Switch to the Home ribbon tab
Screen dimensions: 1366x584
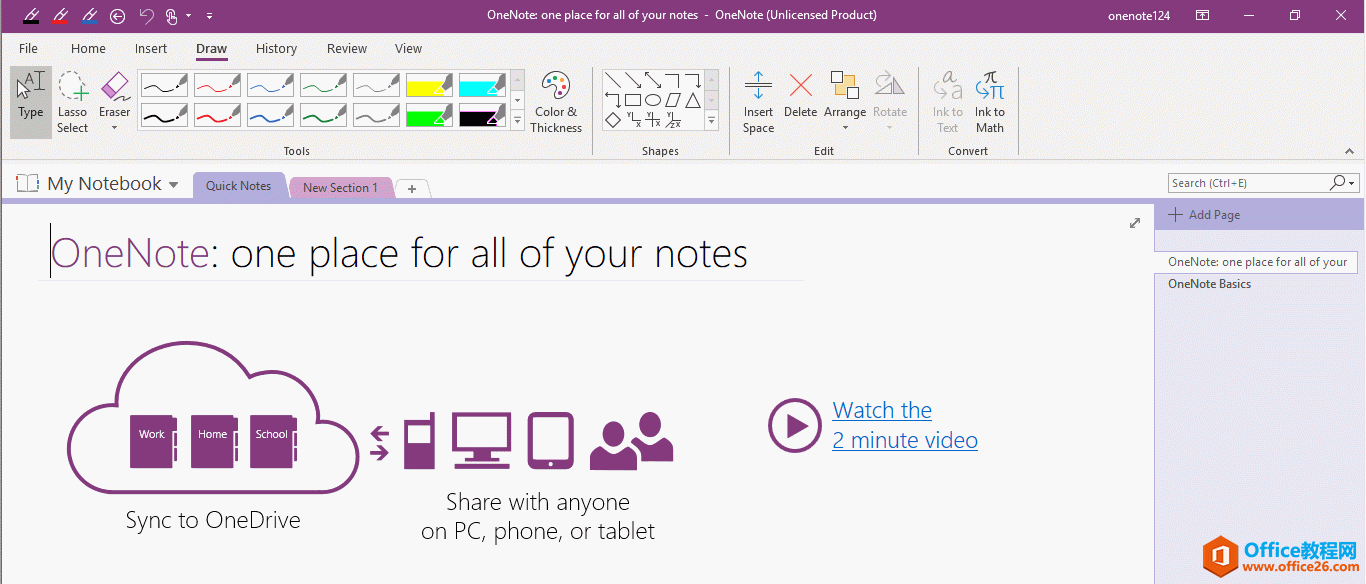click(88, 48)
